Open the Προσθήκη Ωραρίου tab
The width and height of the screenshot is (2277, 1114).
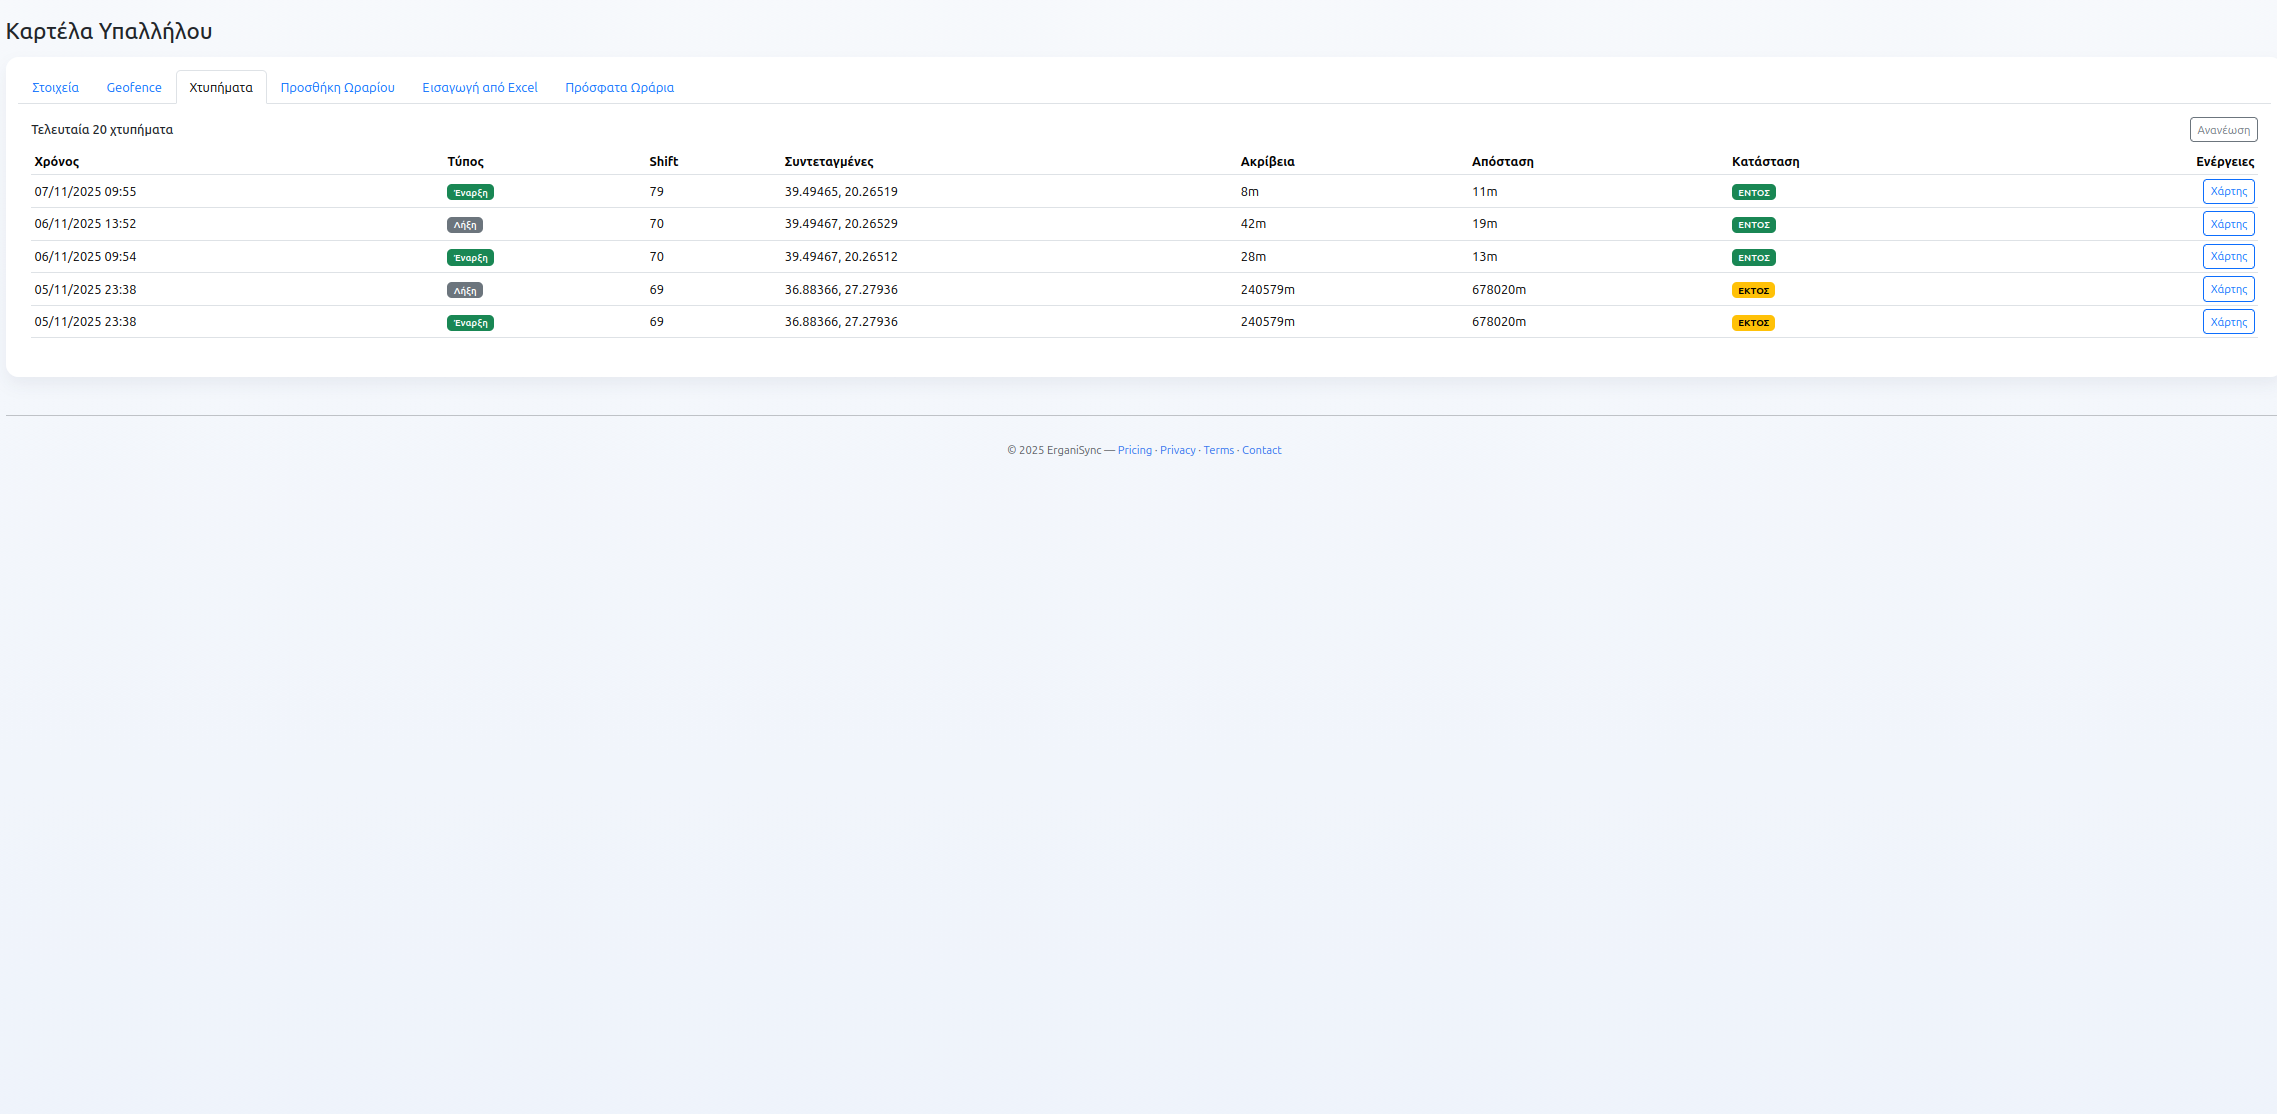point(337,87)
